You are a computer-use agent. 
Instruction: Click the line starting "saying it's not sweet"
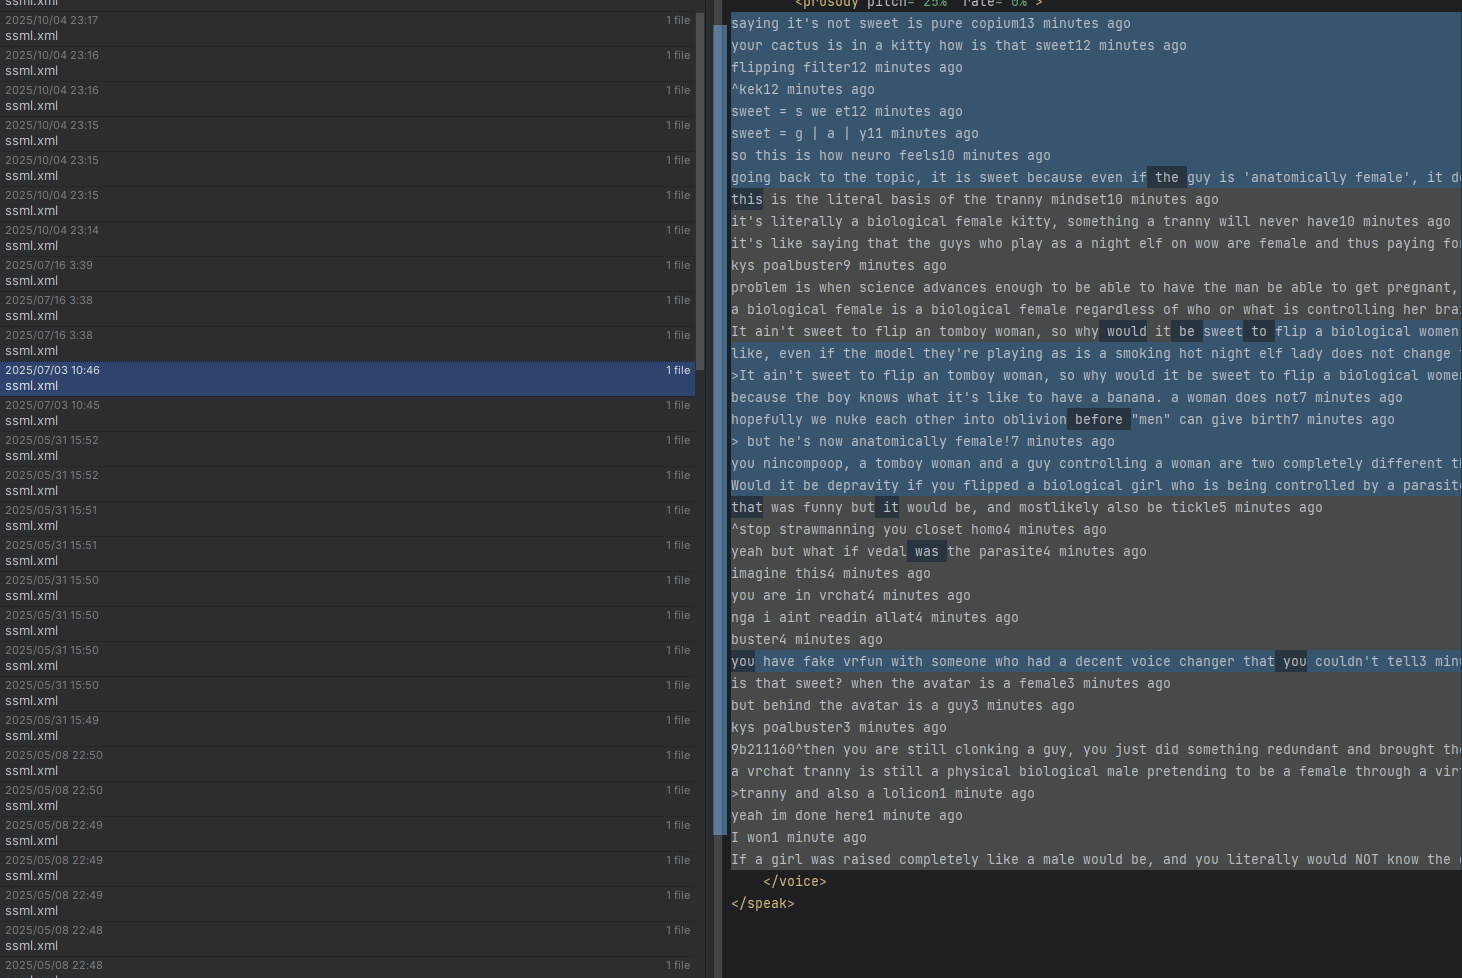pos(931,24)
